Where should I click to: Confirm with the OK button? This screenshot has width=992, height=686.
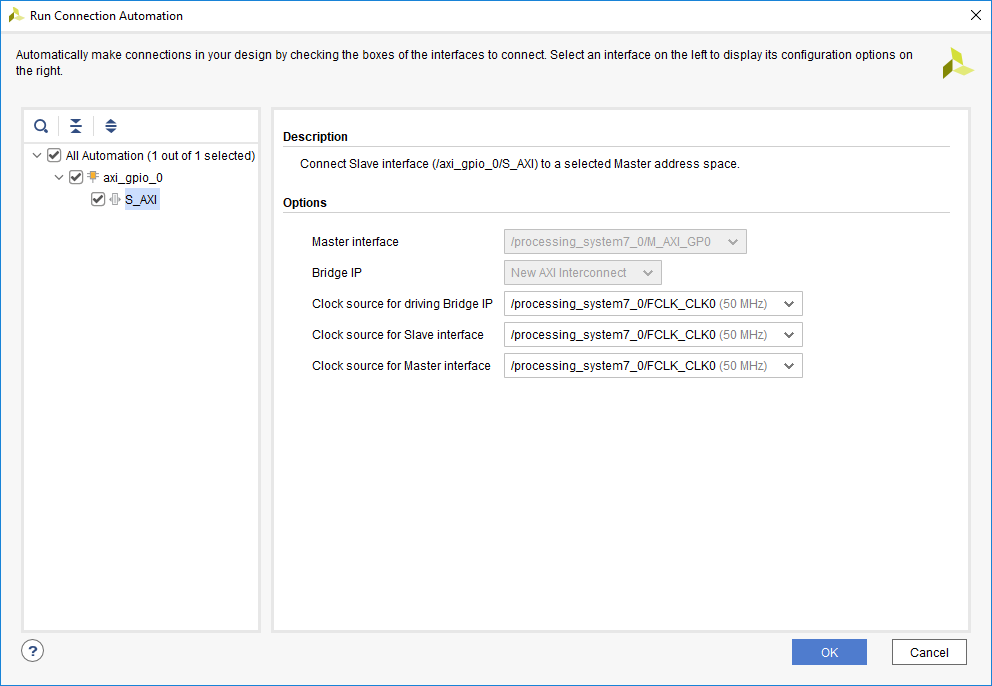tap(829, 652)
